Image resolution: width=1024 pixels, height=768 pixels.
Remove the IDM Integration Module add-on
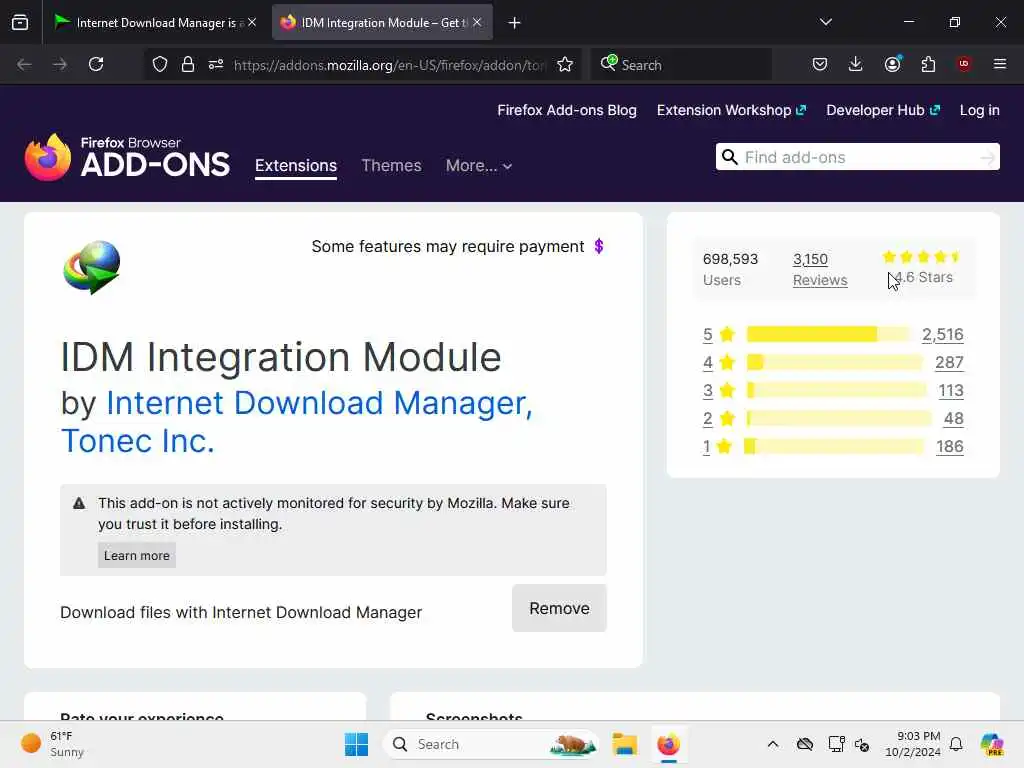[x=559, y=608]
